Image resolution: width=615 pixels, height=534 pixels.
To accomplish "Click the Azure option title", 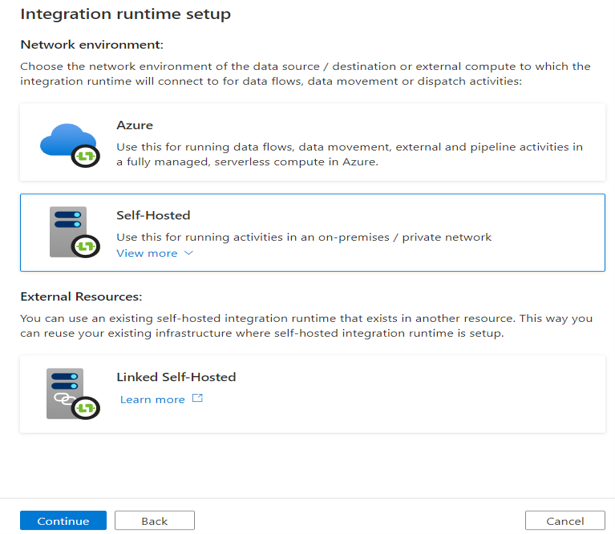I will [x=135, y=127].
